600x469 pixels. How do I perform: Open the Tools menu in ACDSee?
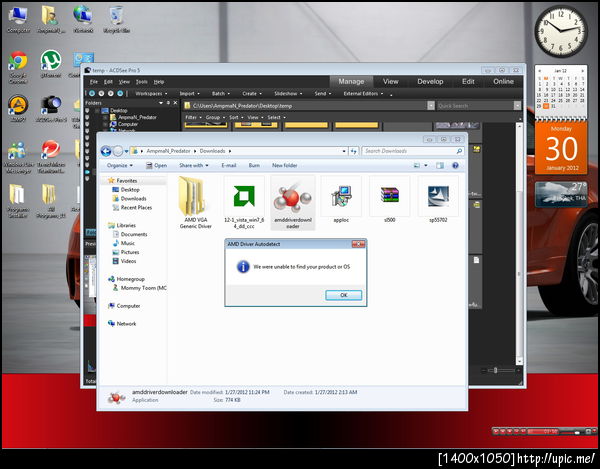tap(141, 82)
